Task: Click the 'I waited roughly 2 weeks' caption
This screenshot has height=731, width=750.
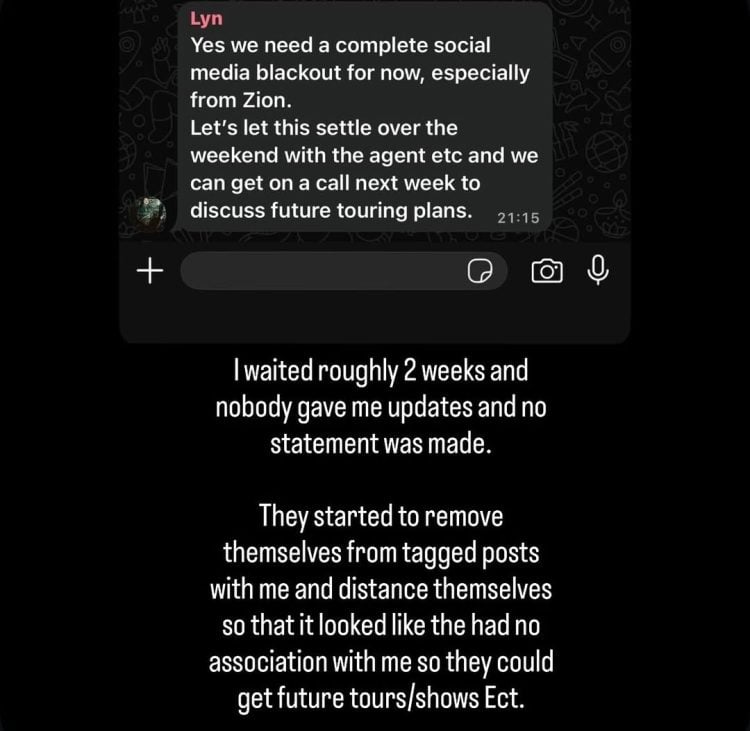Action: pos(378,373)
